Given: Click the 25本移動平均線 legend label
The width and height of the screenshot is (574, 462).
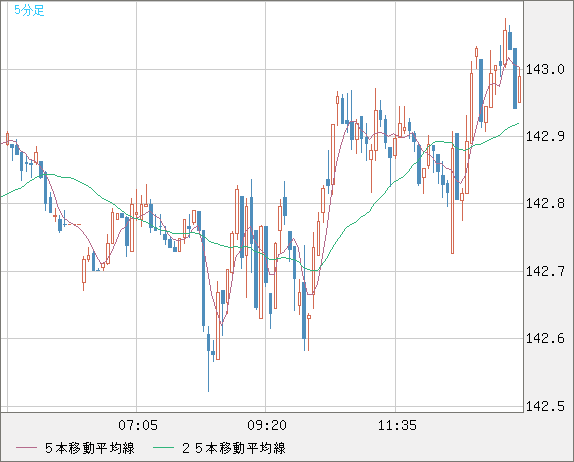Looking at the screenshot, I should pos(234,448).
